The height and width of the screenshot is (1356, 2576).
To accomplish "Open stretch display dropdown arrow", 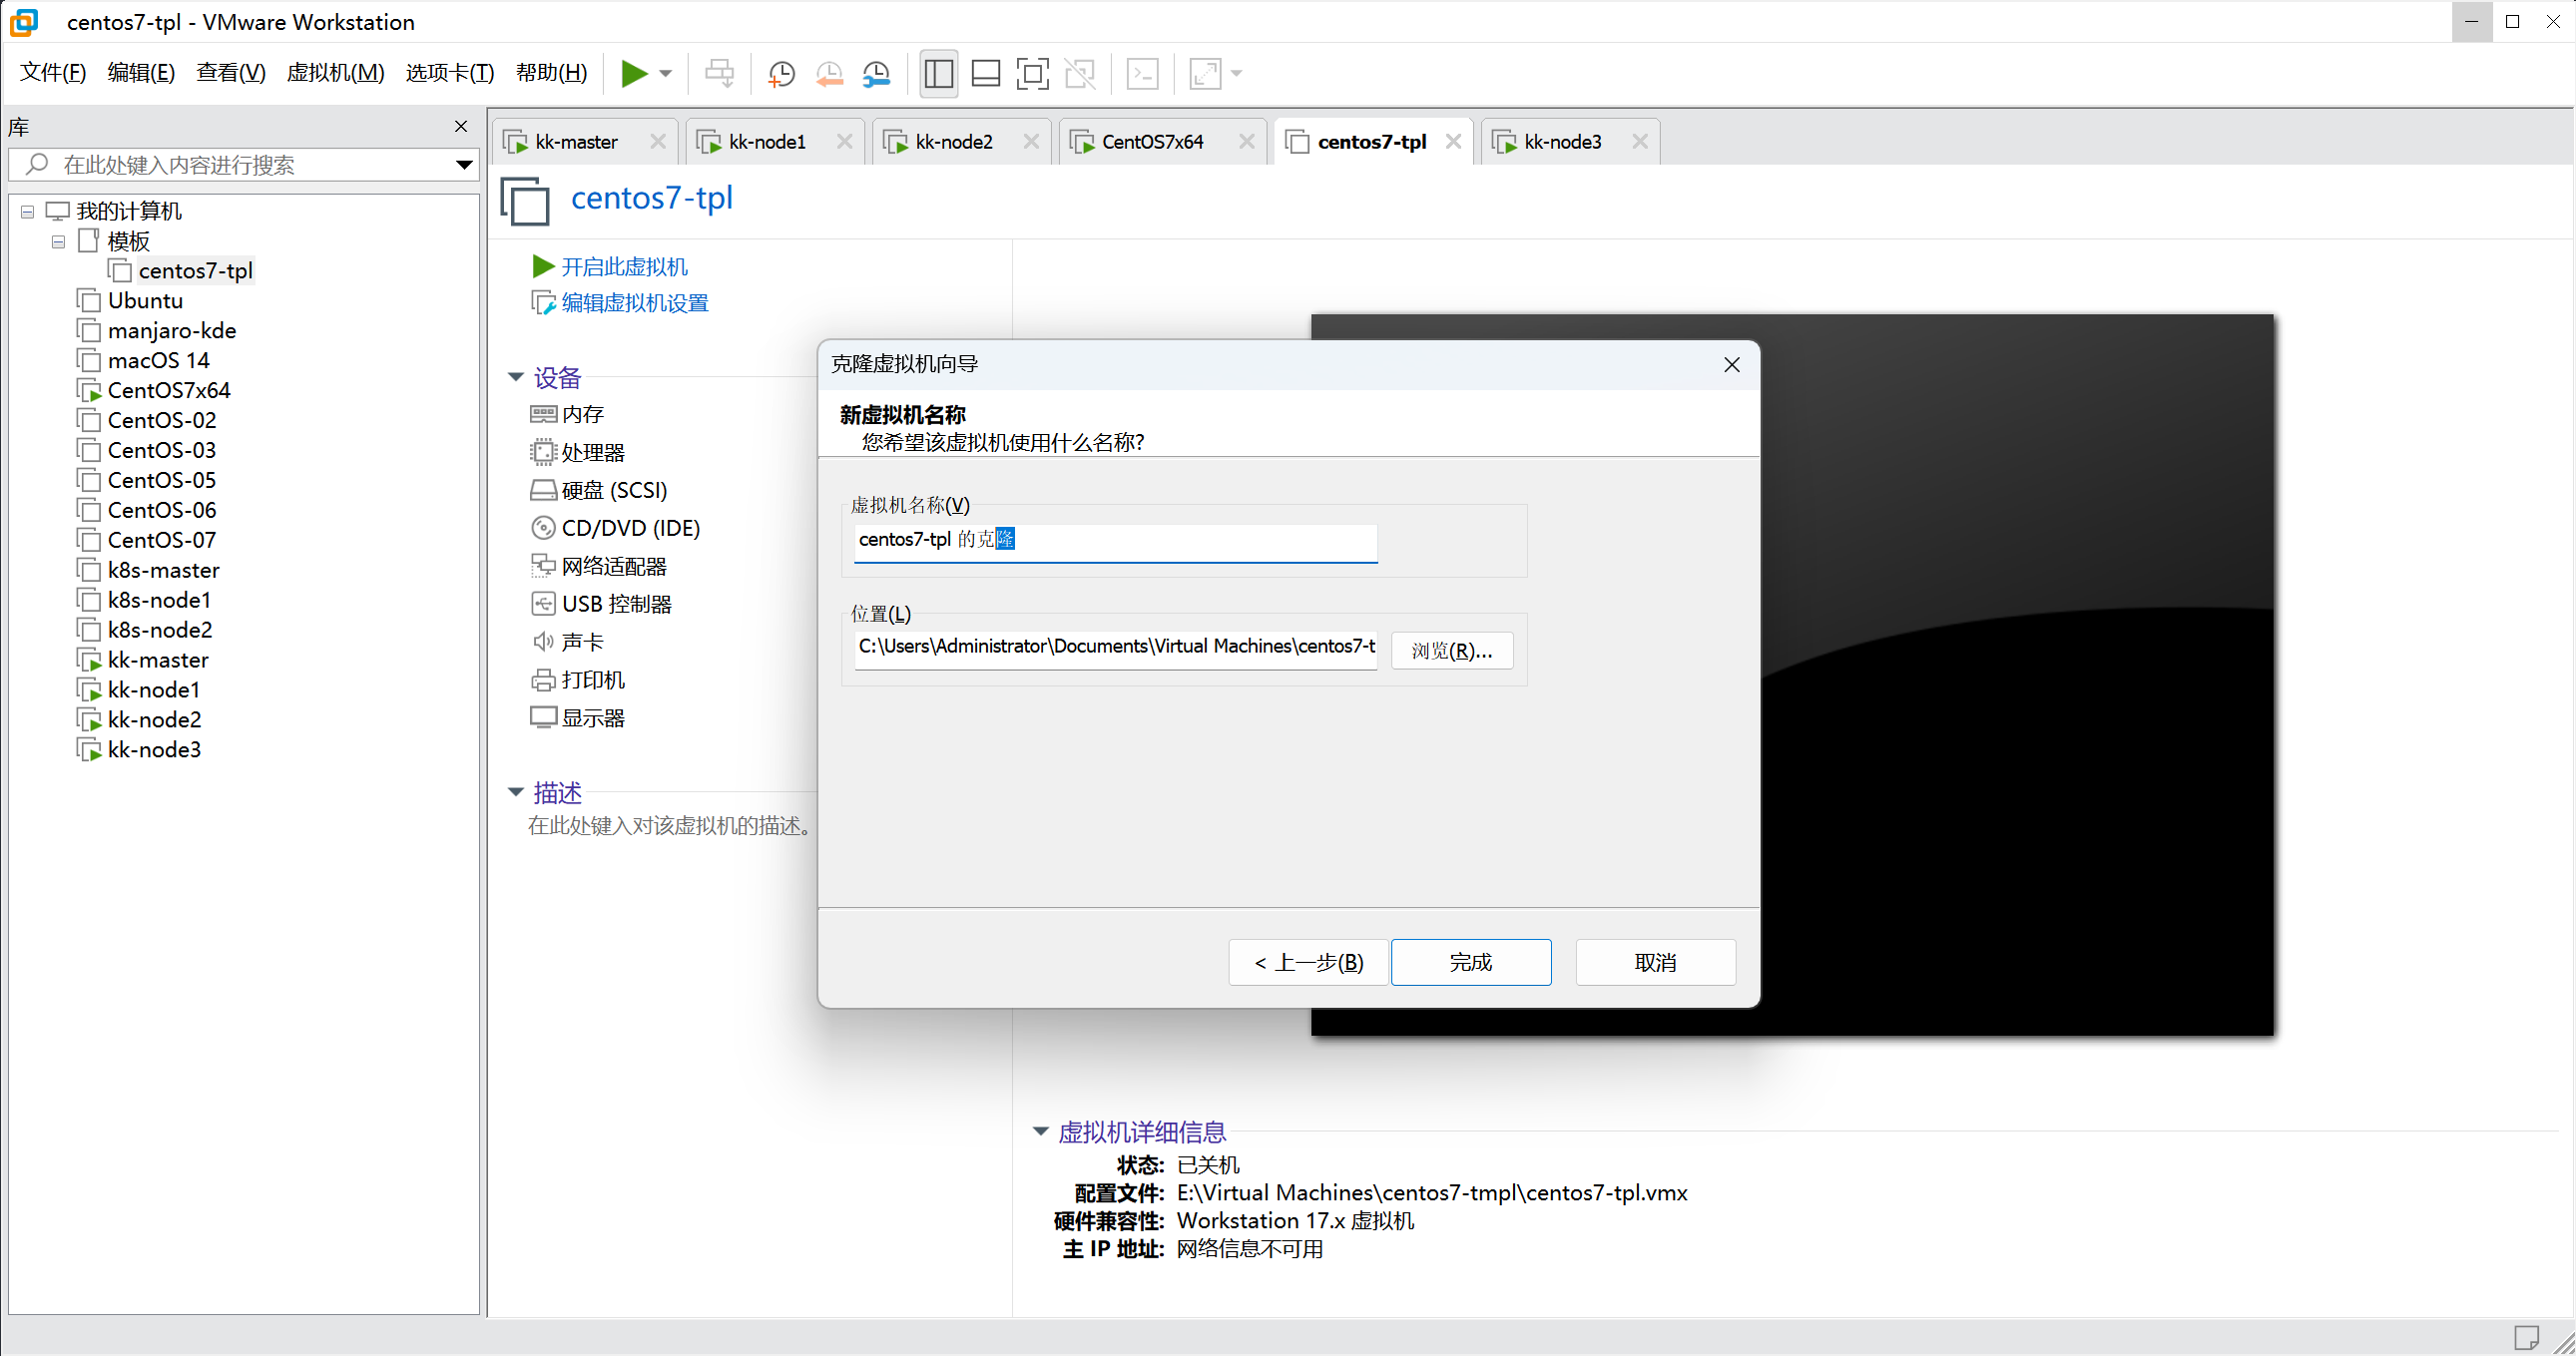I will tap(1236, 73).
